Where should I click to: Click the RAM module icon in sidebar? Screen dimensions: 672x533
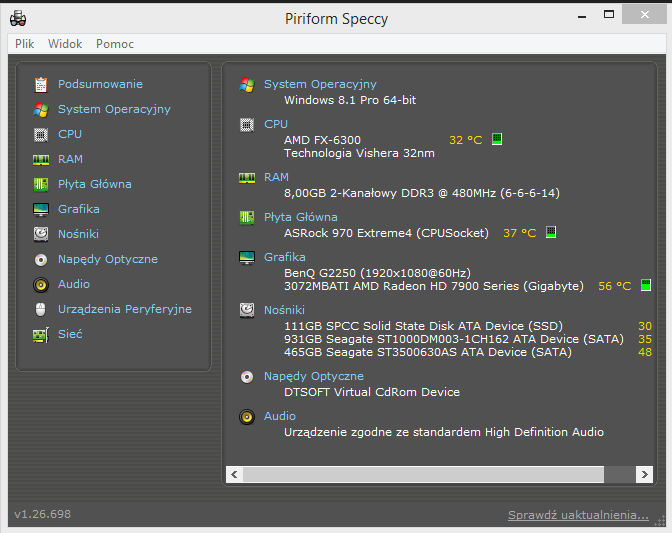click(x=41, y=160)
